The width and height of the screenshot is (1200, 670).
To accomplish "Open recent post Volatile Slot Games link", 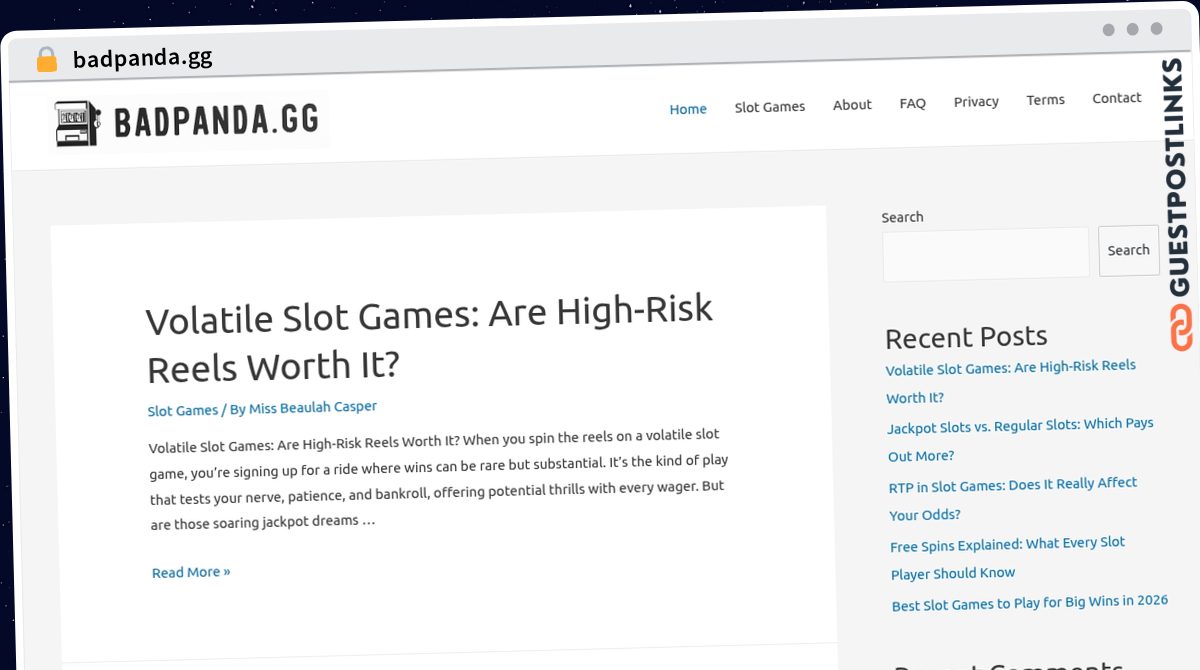I will pyautogui.click(x=1011, y=382).
